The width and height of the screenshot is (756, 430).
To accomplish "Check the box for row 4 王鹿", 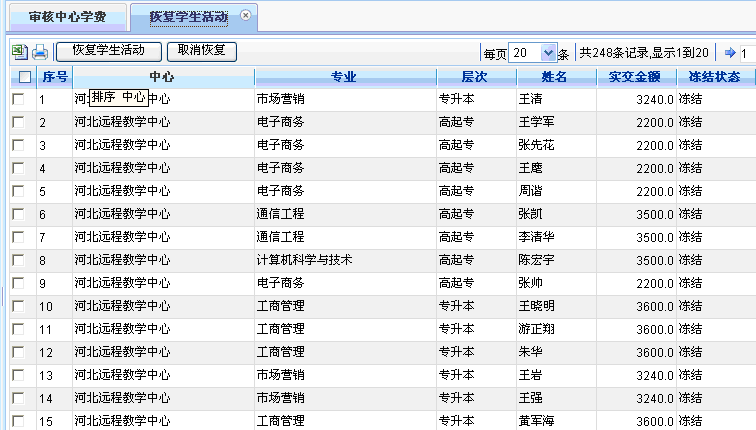I will (x=18, y=168).
